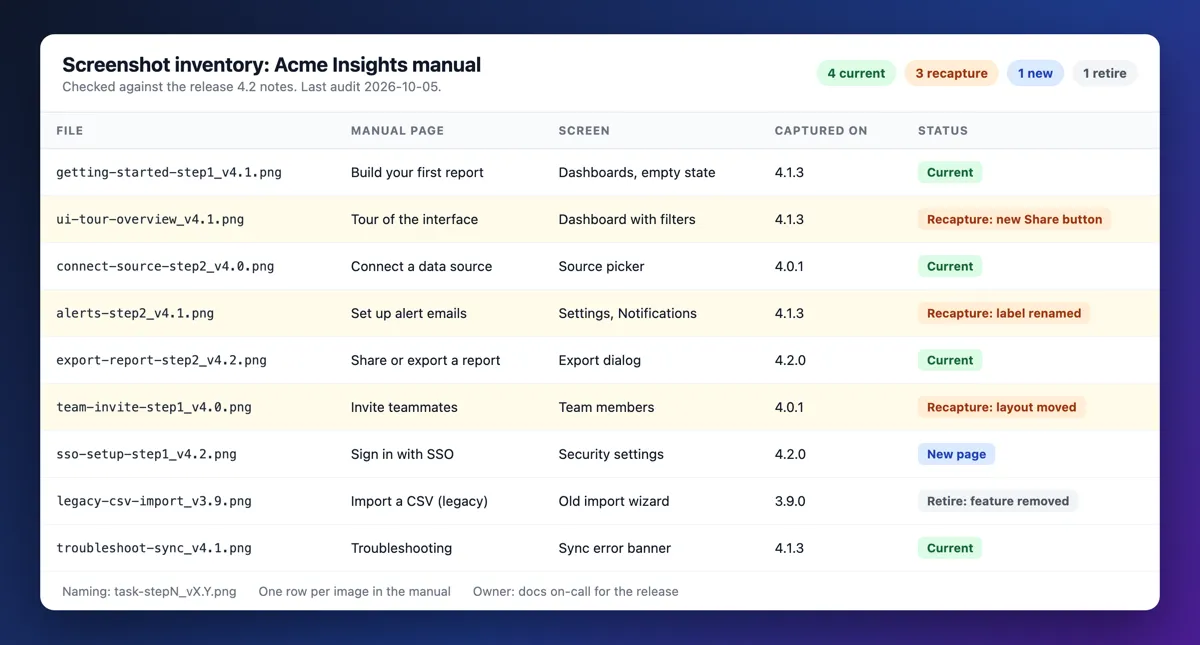Click captured version 4.1.3 in alerts-step2 row
Screen dimensions: 1200x645
tap(789, 313)
